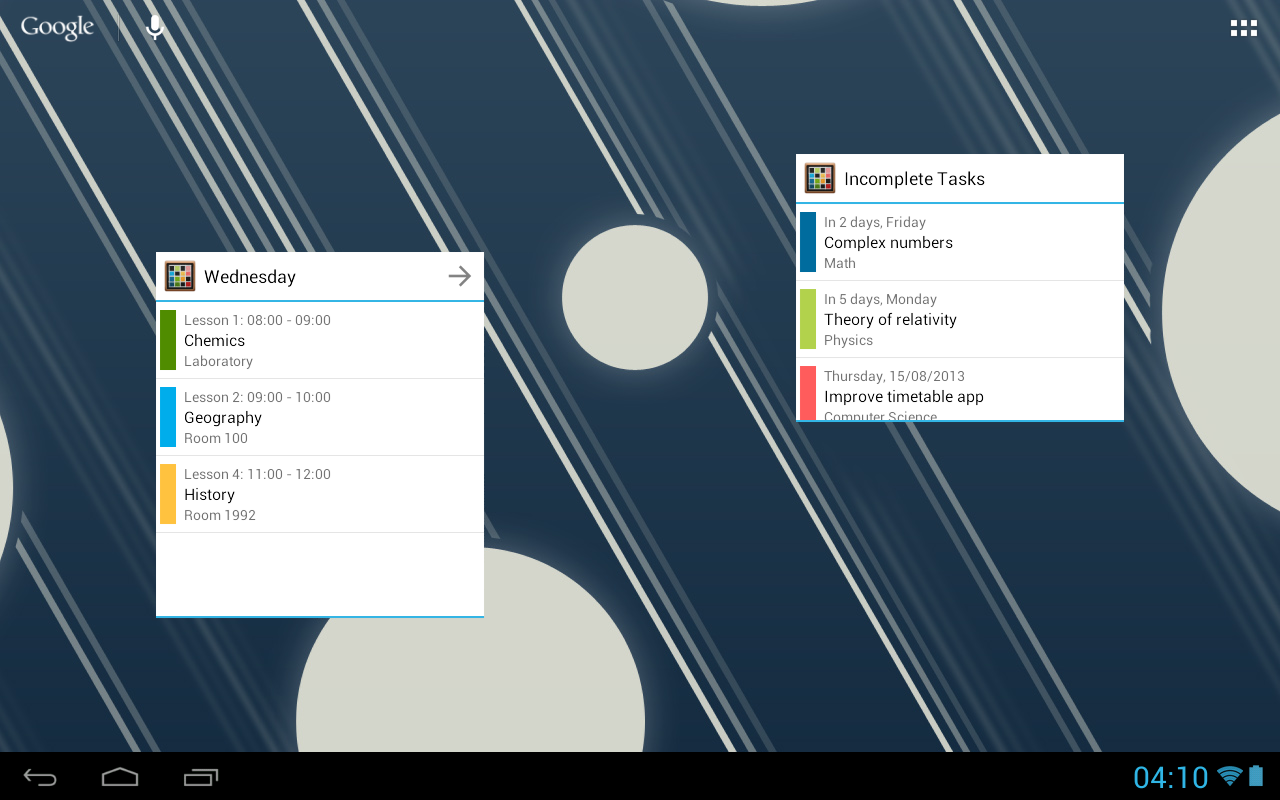
Task: Tap the Wi-Fi status icon
Action: point(1232,777)
